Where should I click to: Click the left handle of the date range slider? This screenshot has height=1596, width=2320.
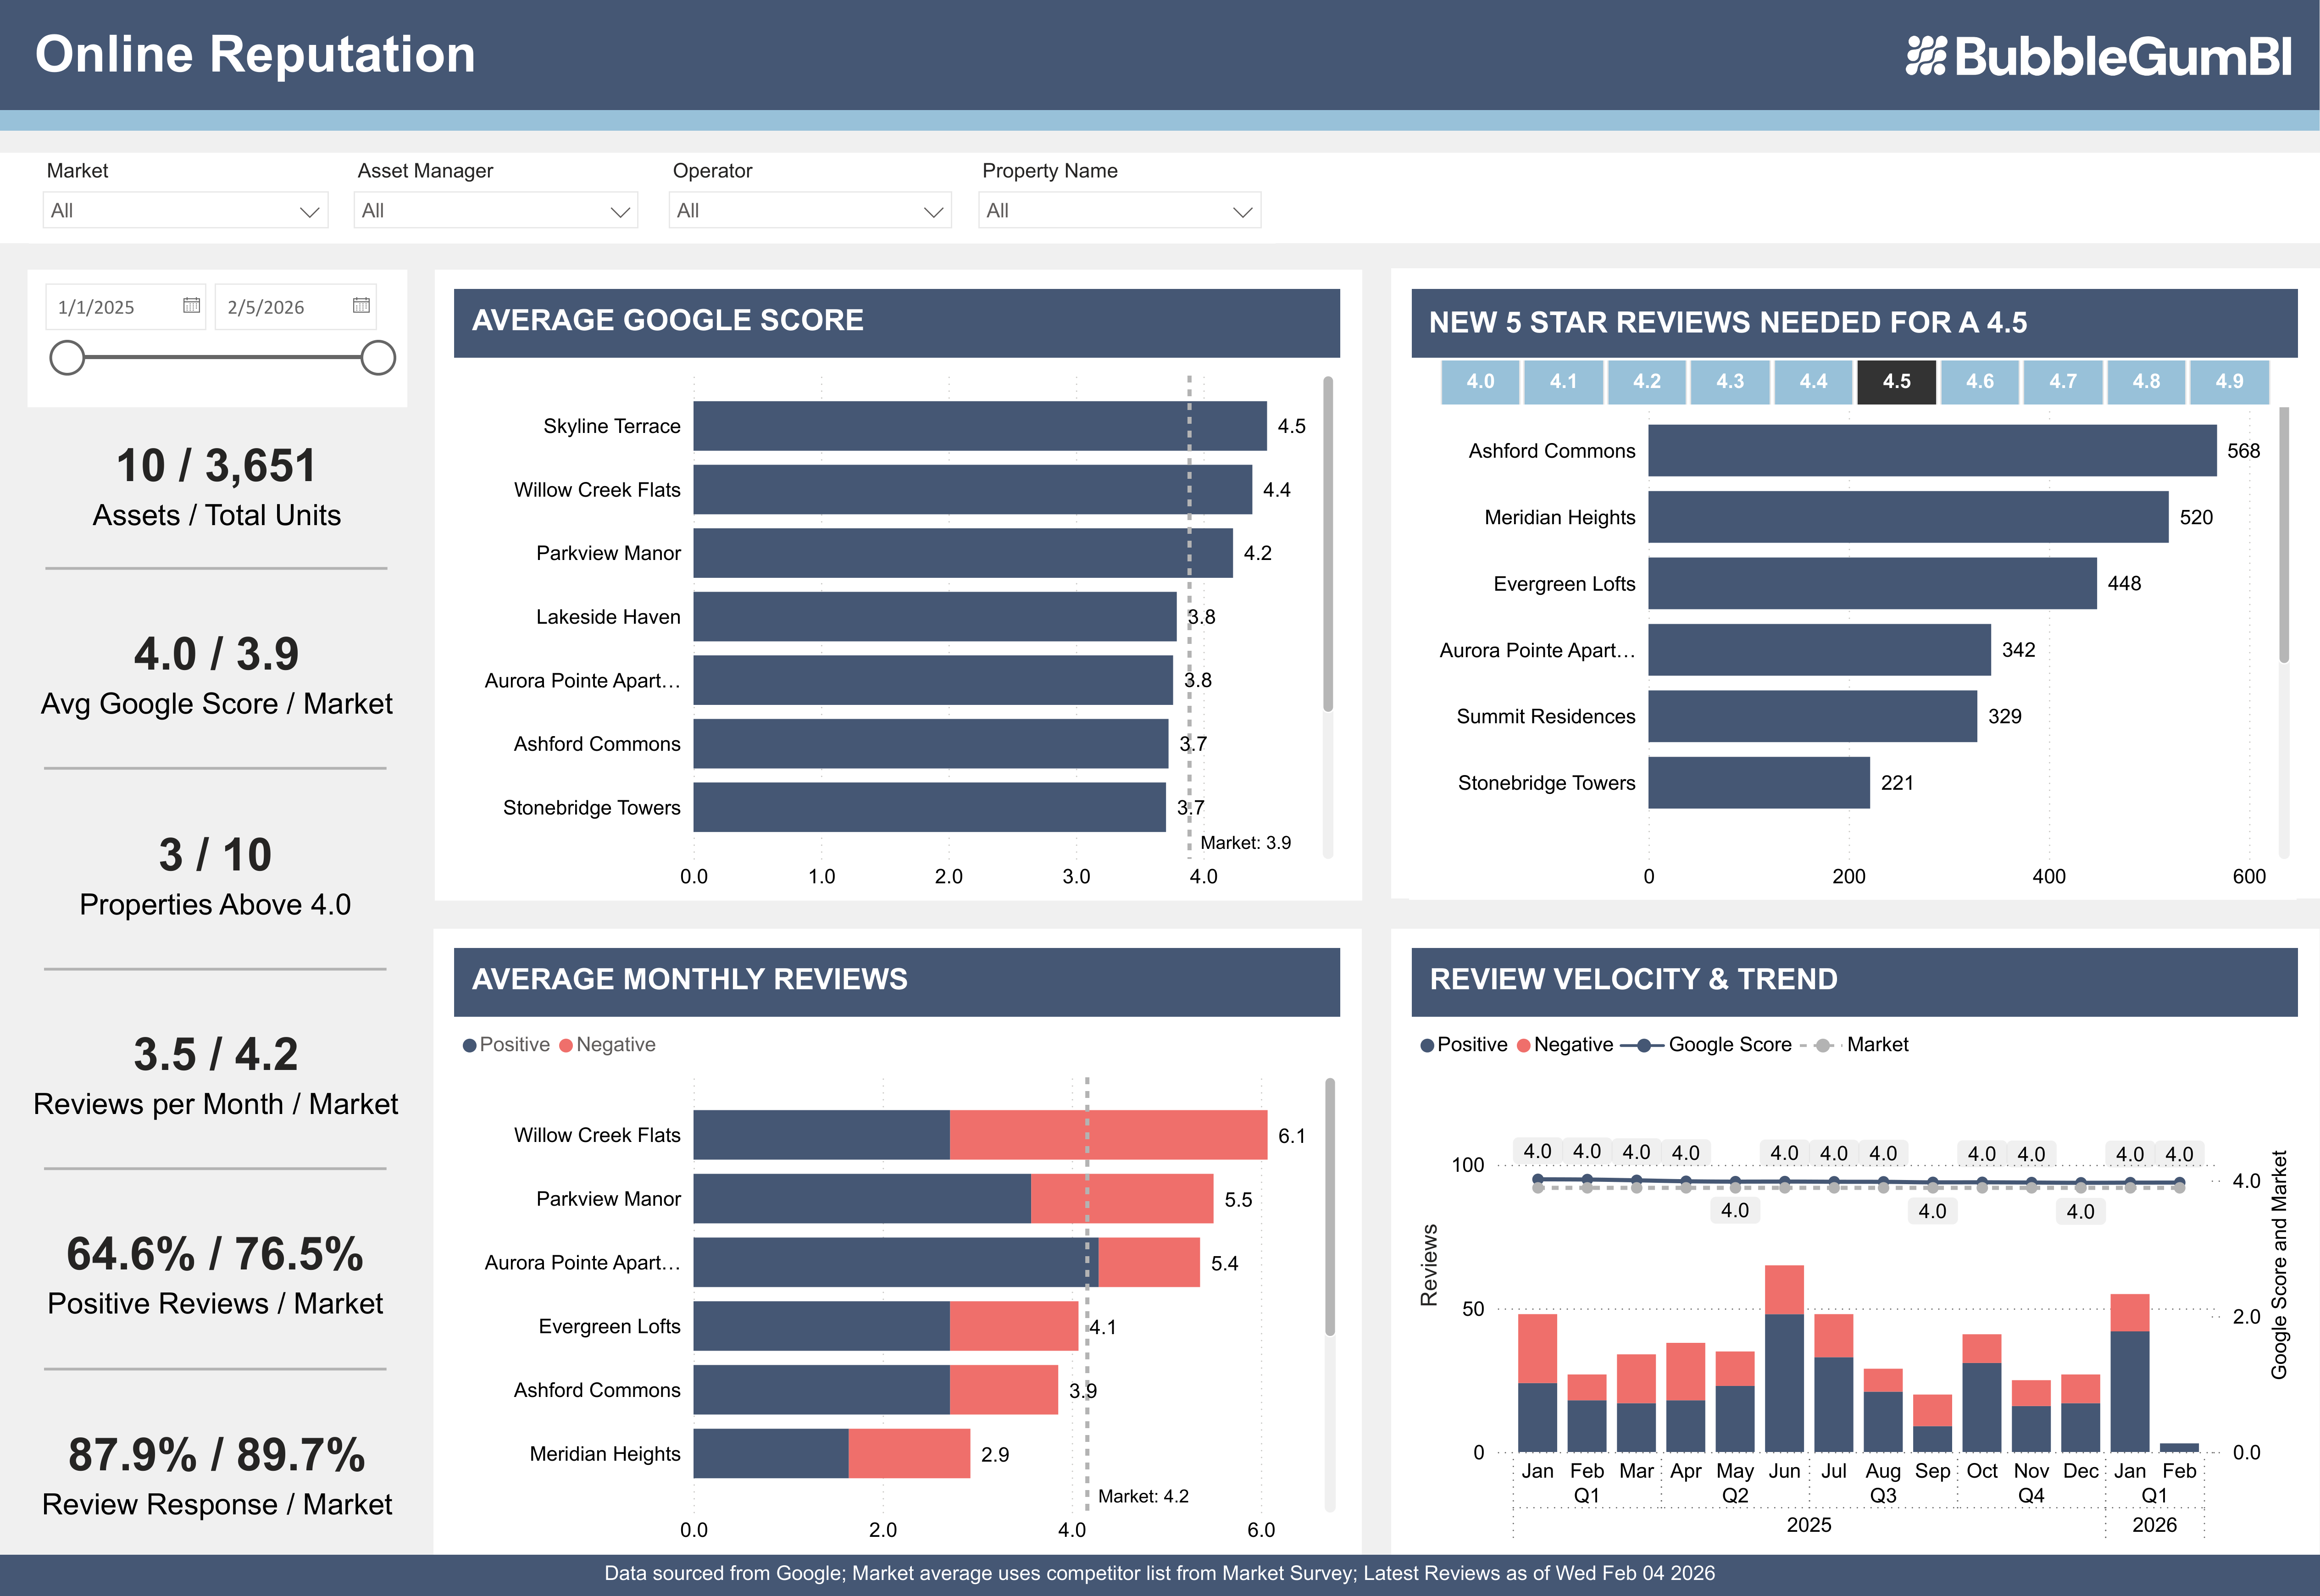click(68, 356)
